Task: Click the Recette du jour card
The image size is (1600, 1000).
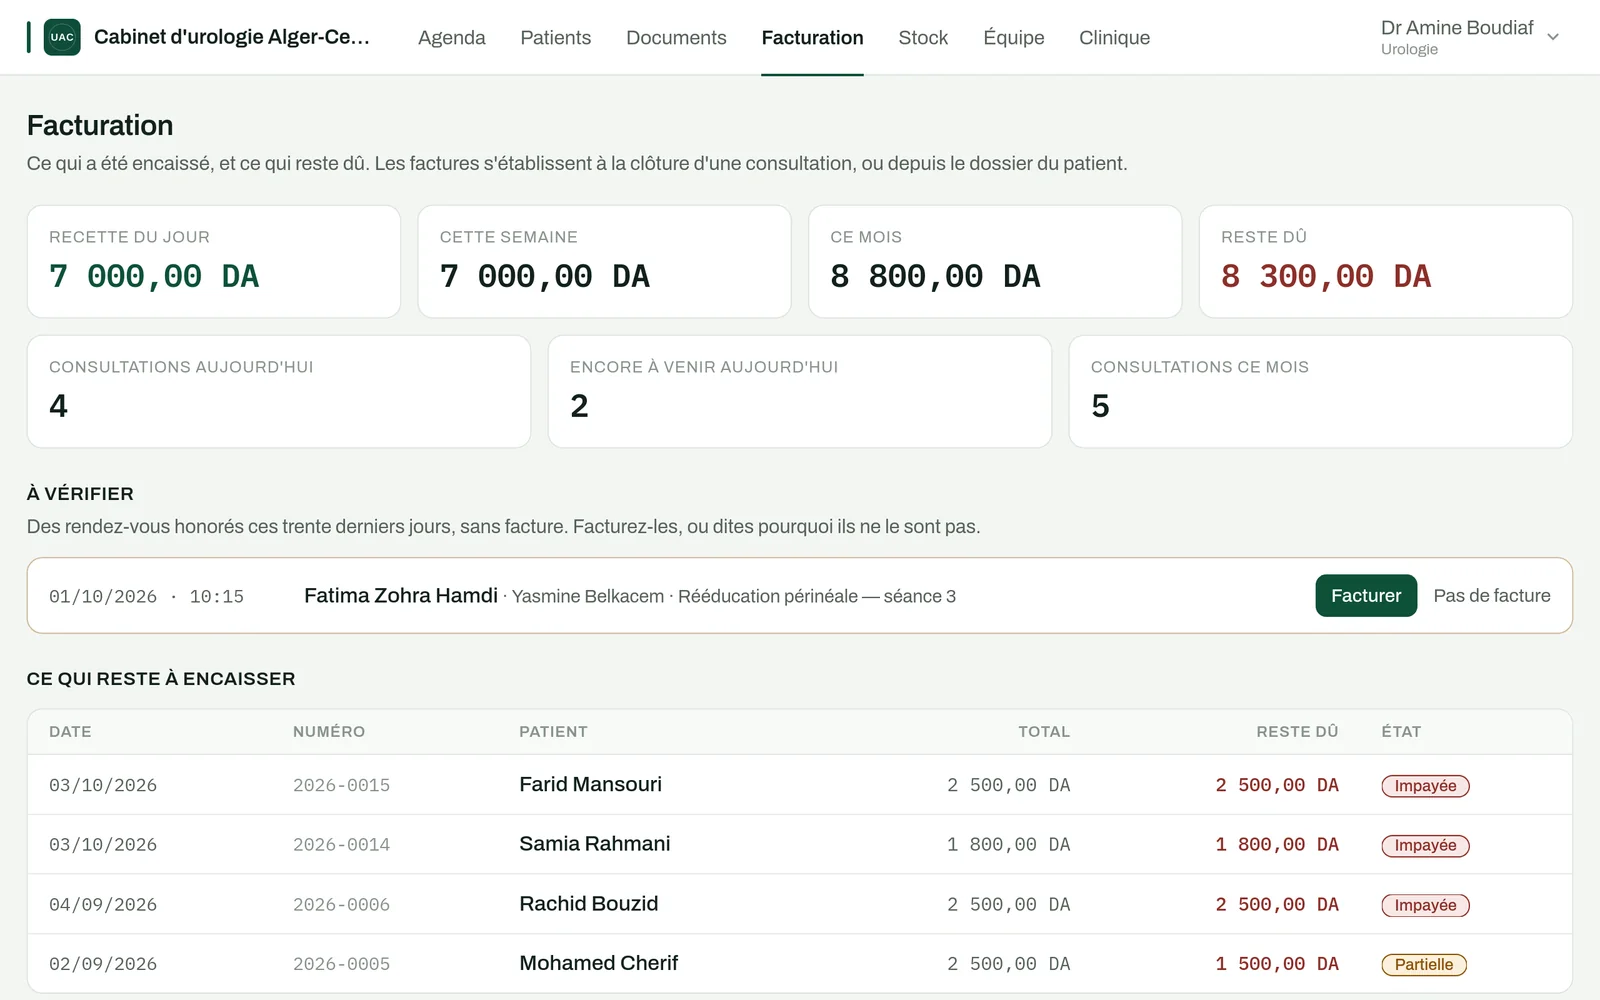Action: (214, 262)
